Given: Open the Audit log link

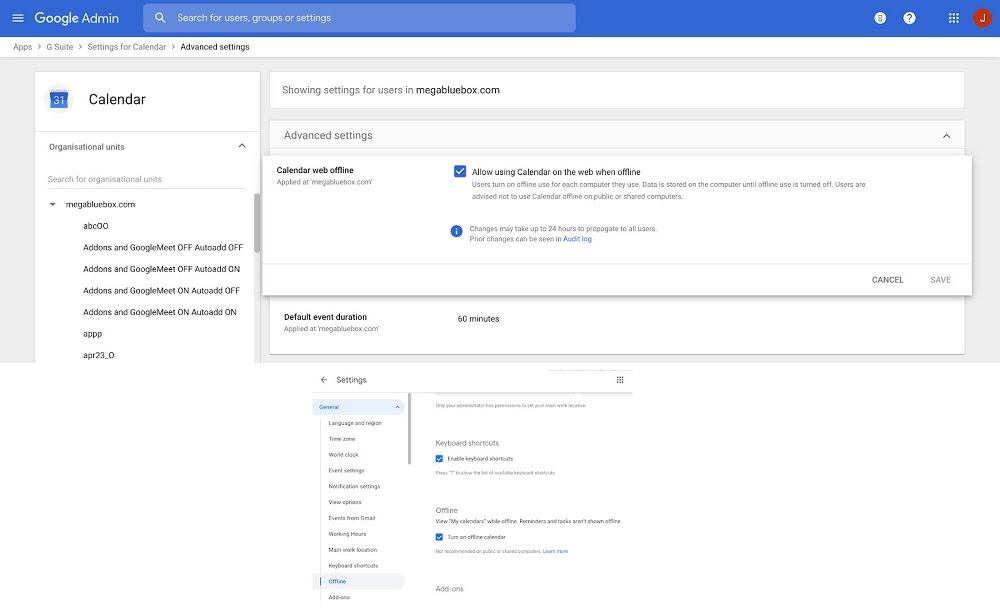Looking at the screenshot, I should pyautogui.click(x=577, y=239).
